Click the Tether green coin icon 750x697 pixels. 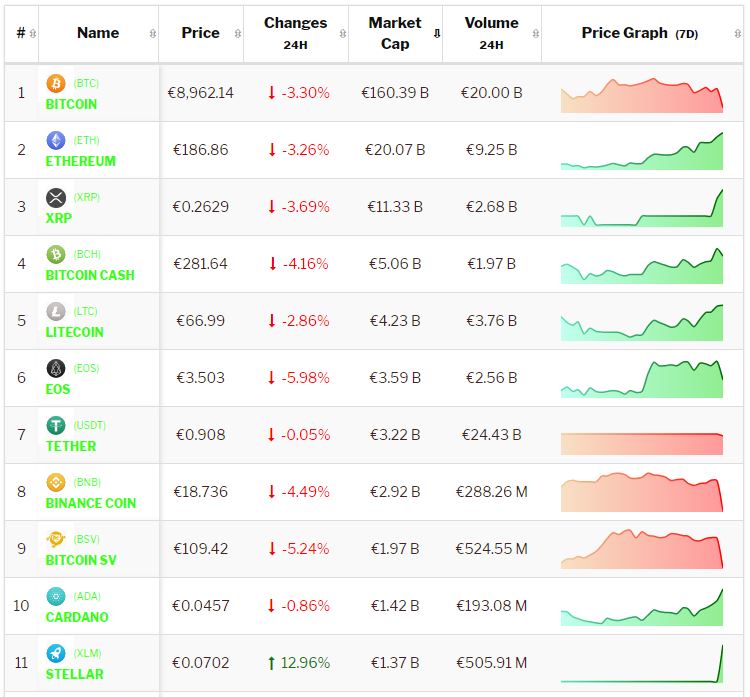click(x=56, y=426)
